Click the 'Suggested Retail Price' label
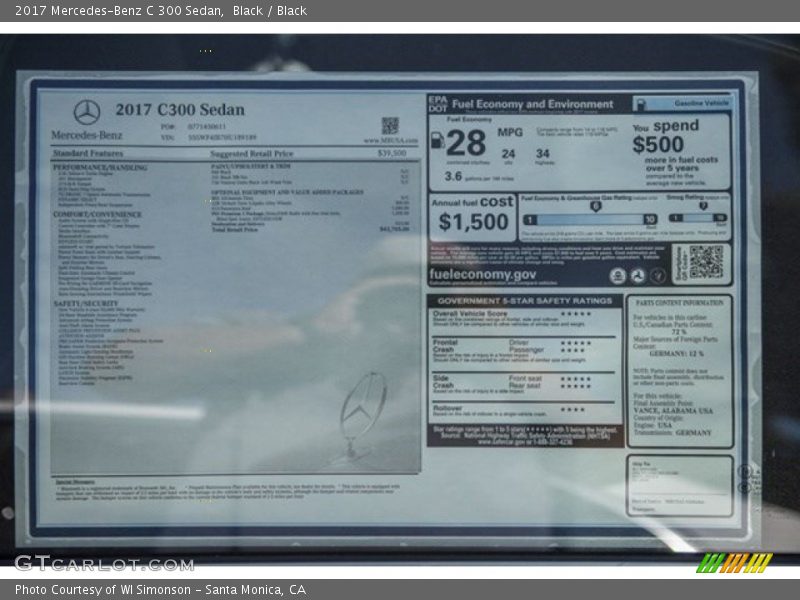Image resolution: width=800 pixels, height=600 pixels. tap(252, 154)
